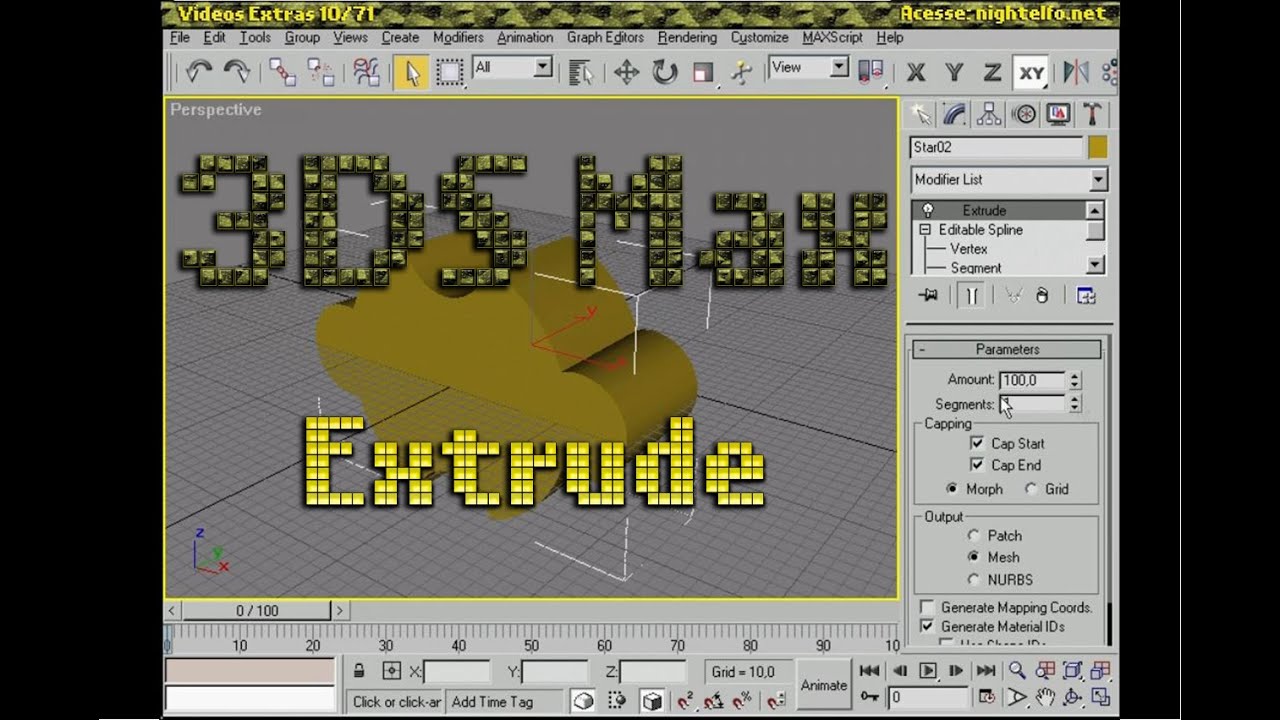
Task: Open the Display command panel tab
Action: point(1058,114)
